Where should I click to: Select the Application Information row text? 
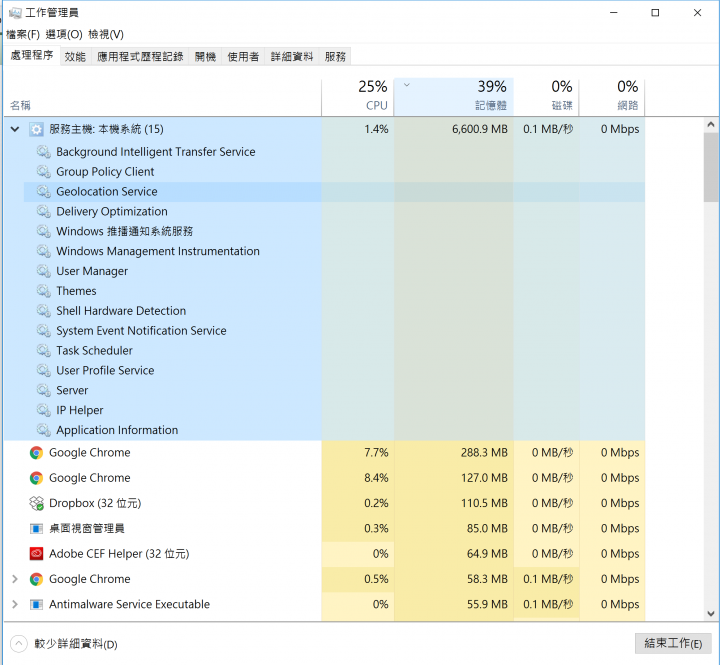[x=117, y=430]
